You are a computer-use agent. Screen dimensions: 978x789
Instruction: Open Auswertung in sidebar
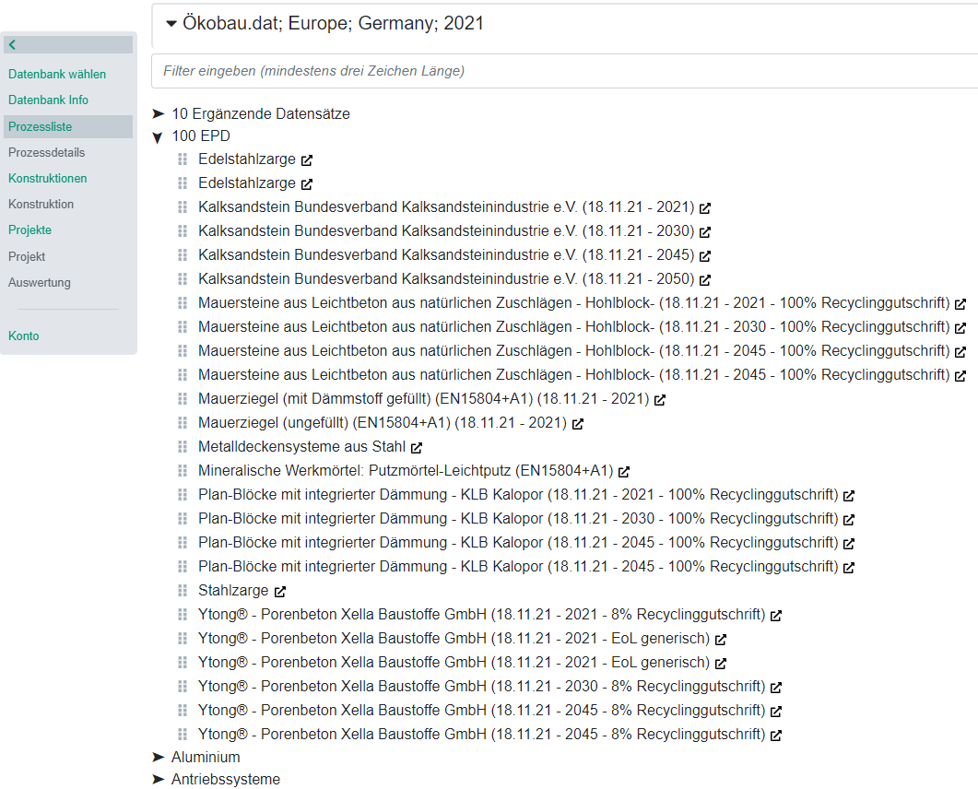[39, 283]
